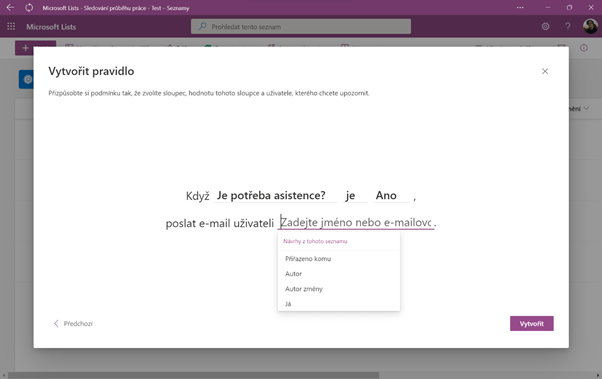Change the Ano value selector
This screenshot has width=602, height=379.
(391, 195)
